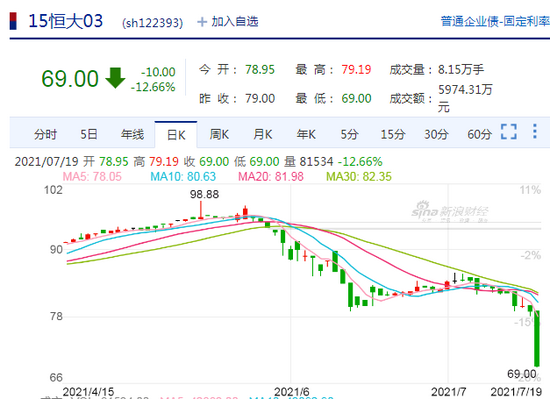Viewport: 550px width, 399px height.
Task: Click the fullscreen chart icon
Action: pos(509,132)
